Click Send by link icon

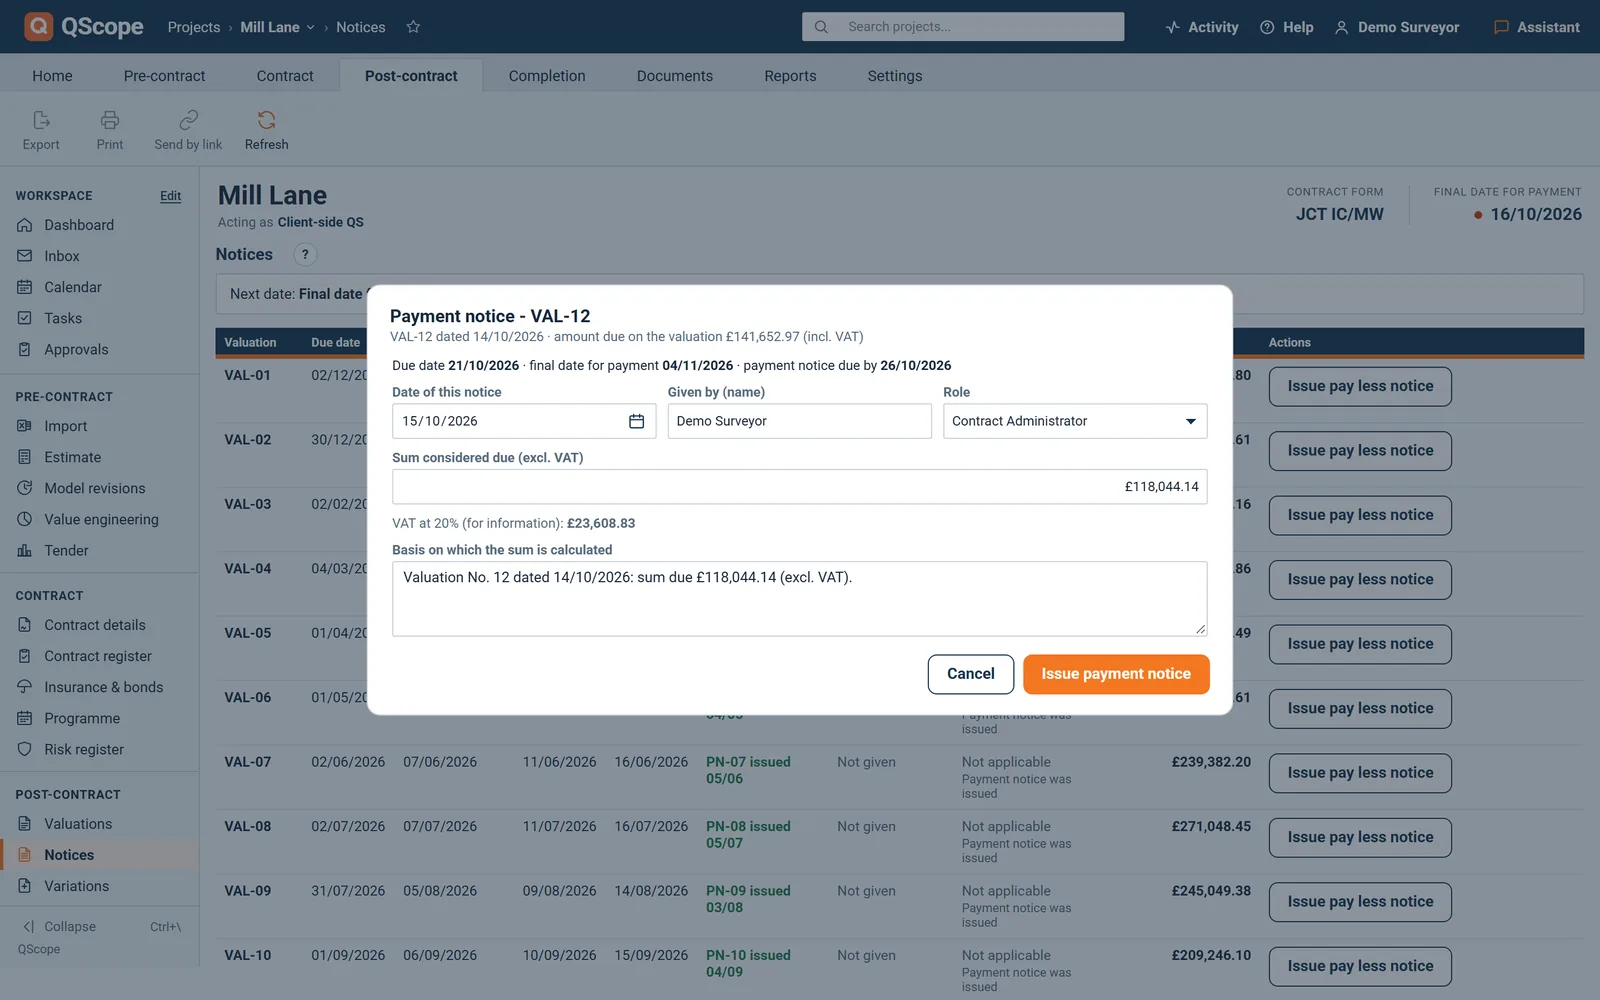[x=188, y=120]
